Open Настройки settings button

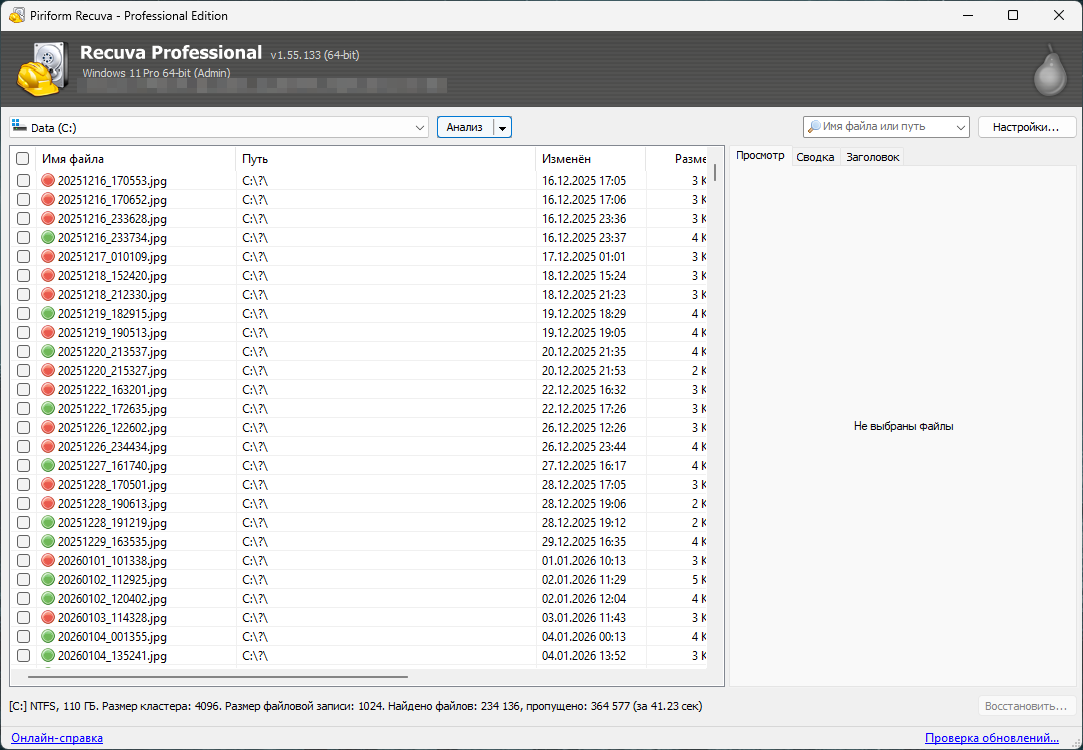tap(1026, 127)
